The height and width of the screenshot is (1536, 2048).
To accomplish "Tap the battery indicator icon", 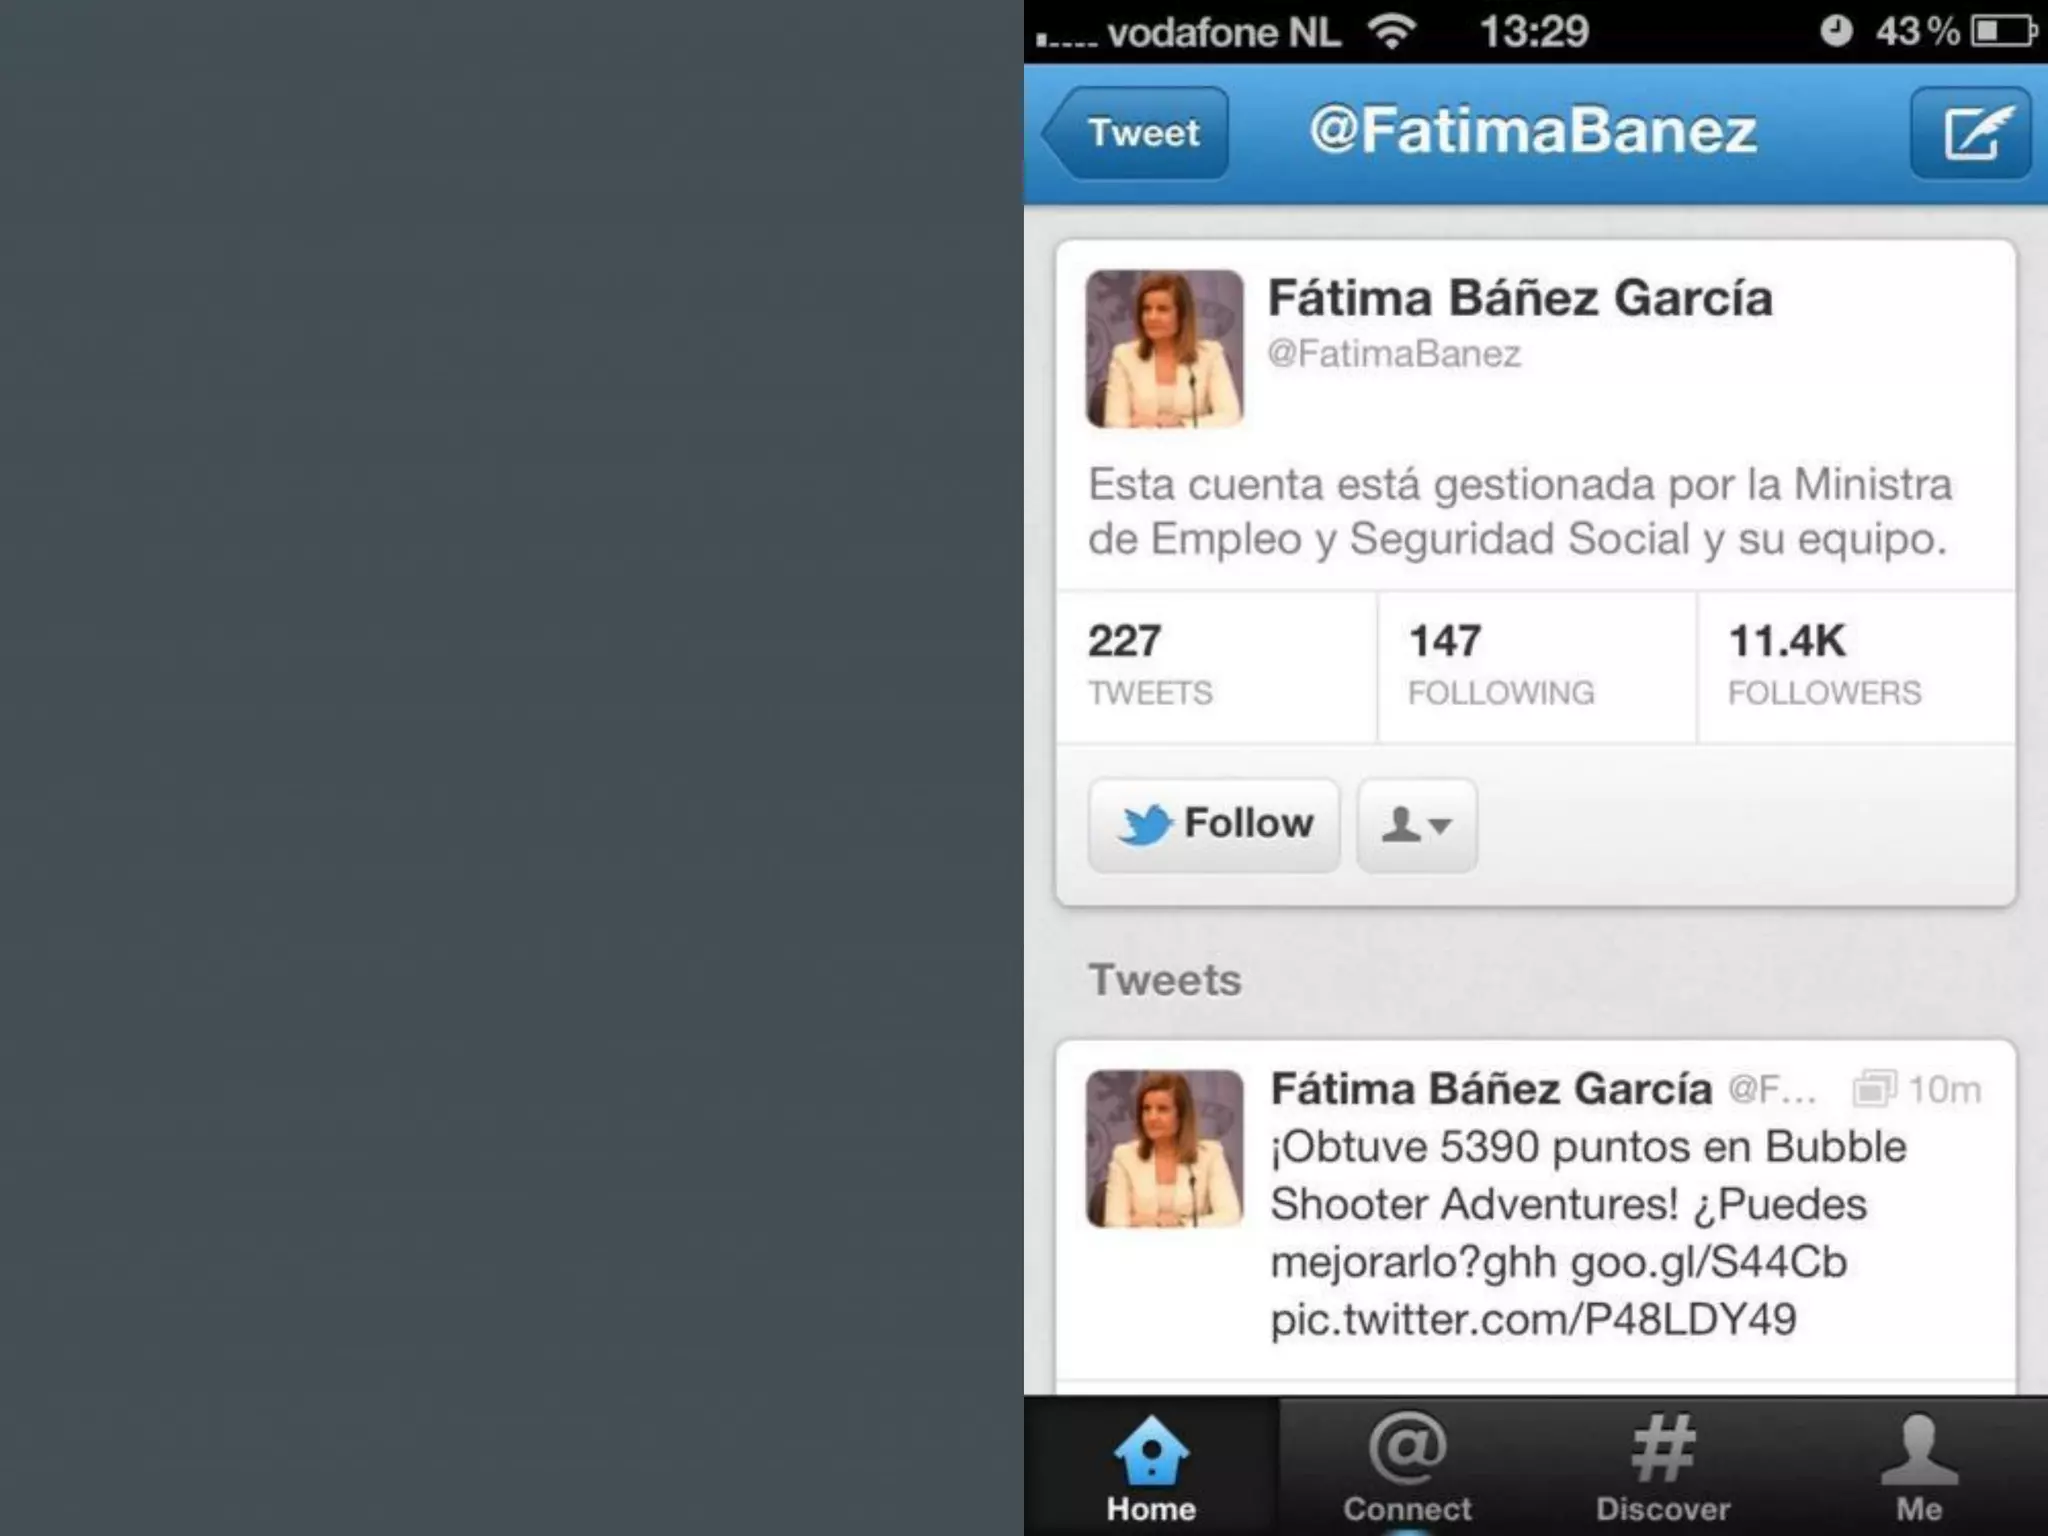I will click(x=2004, y=31).
